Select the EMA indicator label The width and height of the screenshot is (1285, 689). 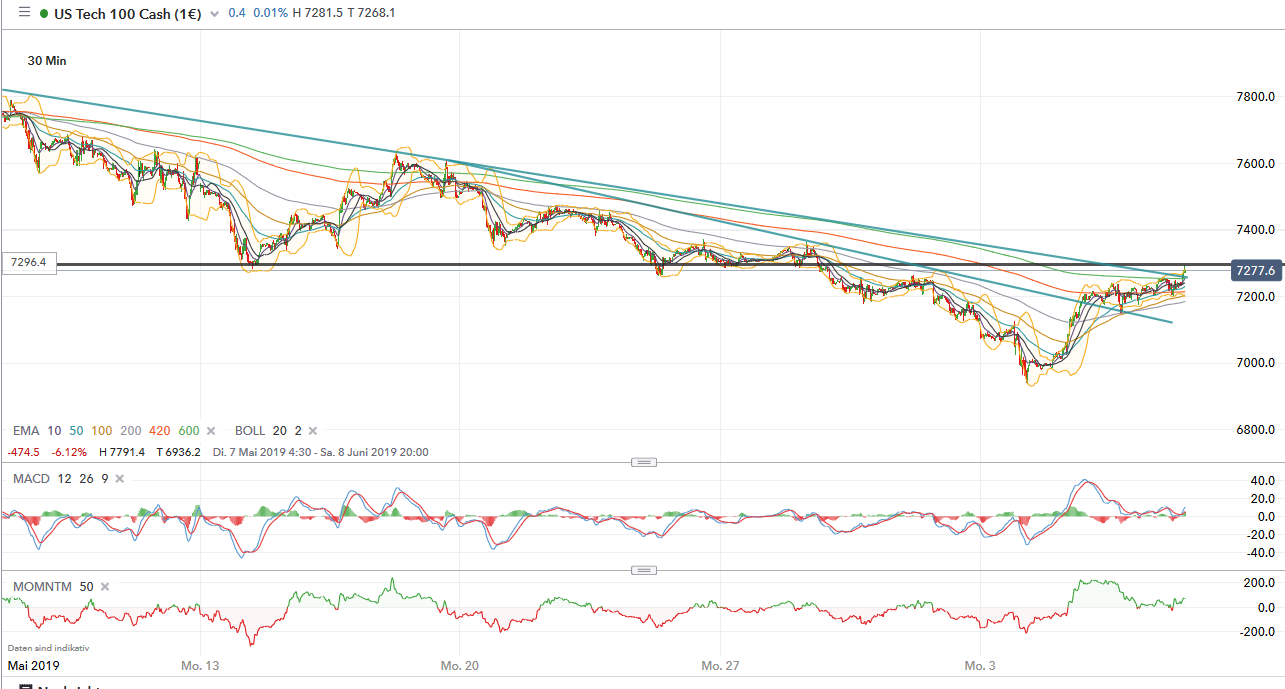tap(26, 430)
